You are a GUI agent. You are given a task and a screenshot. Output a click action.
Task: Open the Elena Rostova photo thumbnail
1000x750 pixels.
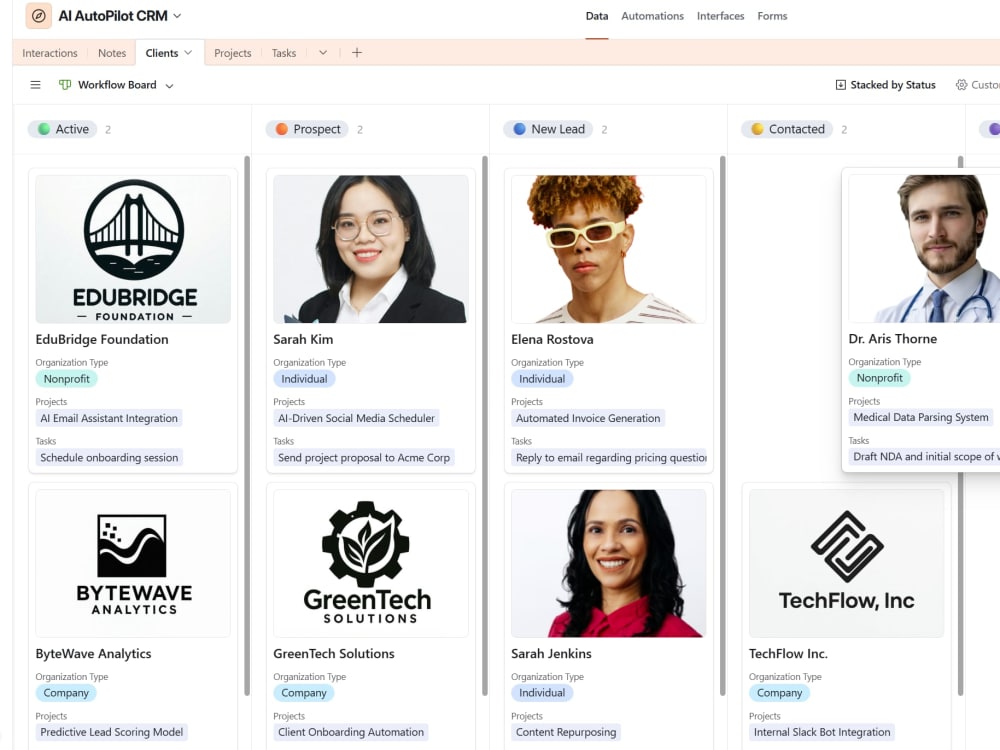(608, 249)
